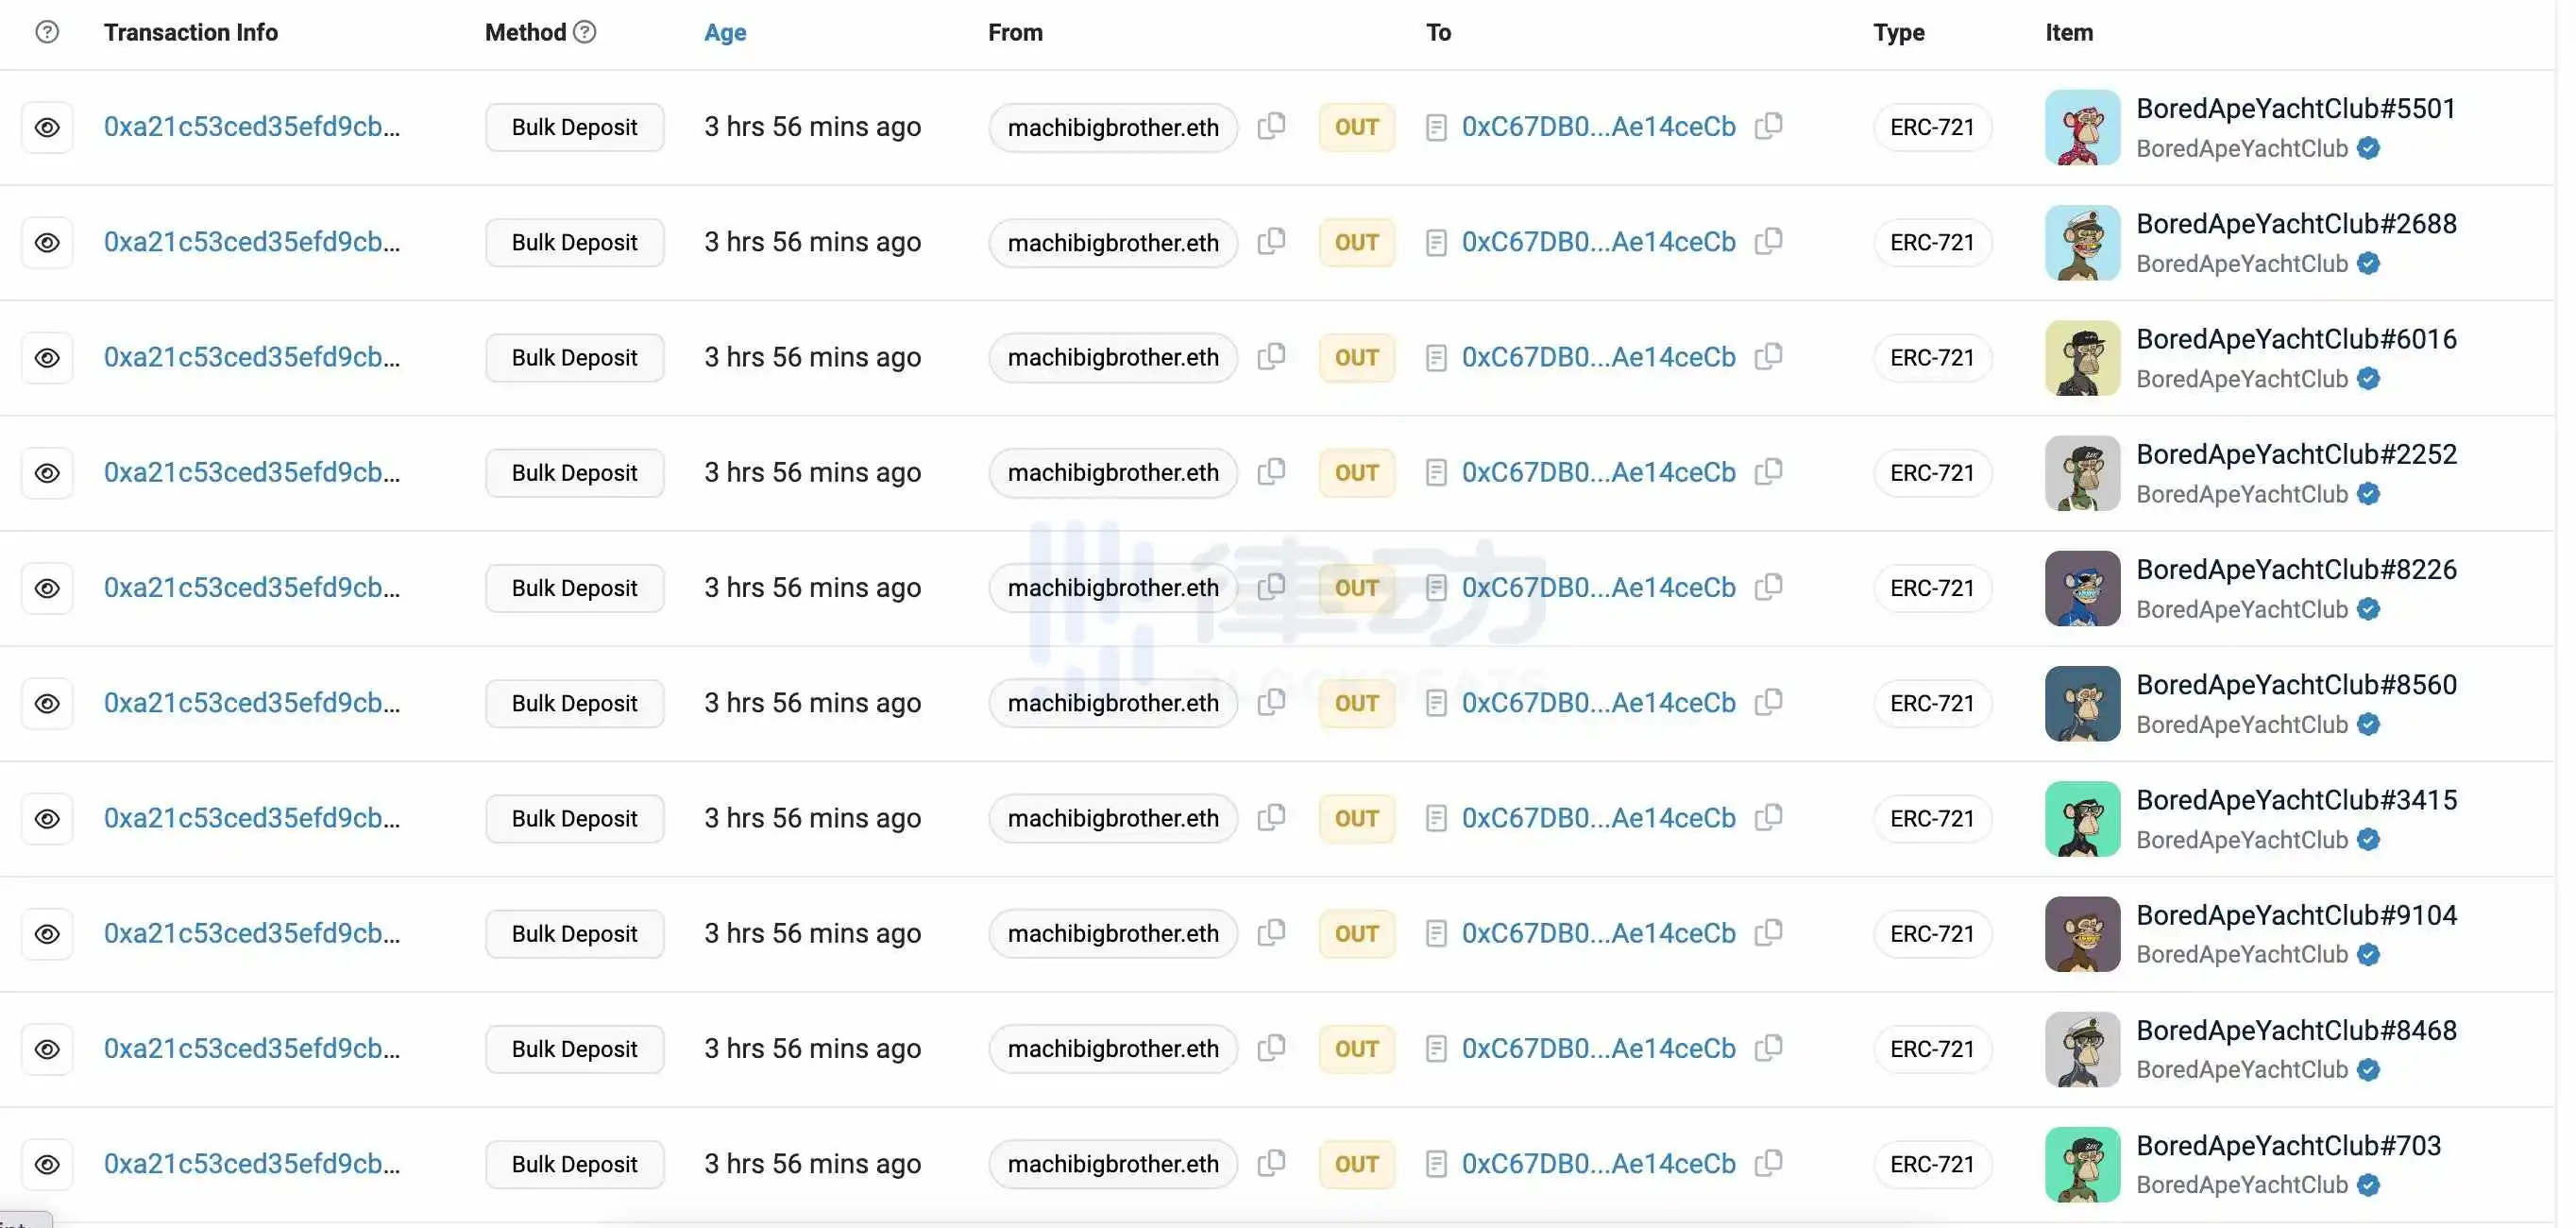This screenshot has width=2576, height=1228.
Task: Copy From address in the #5501 row
Action: coord(1271,126)
